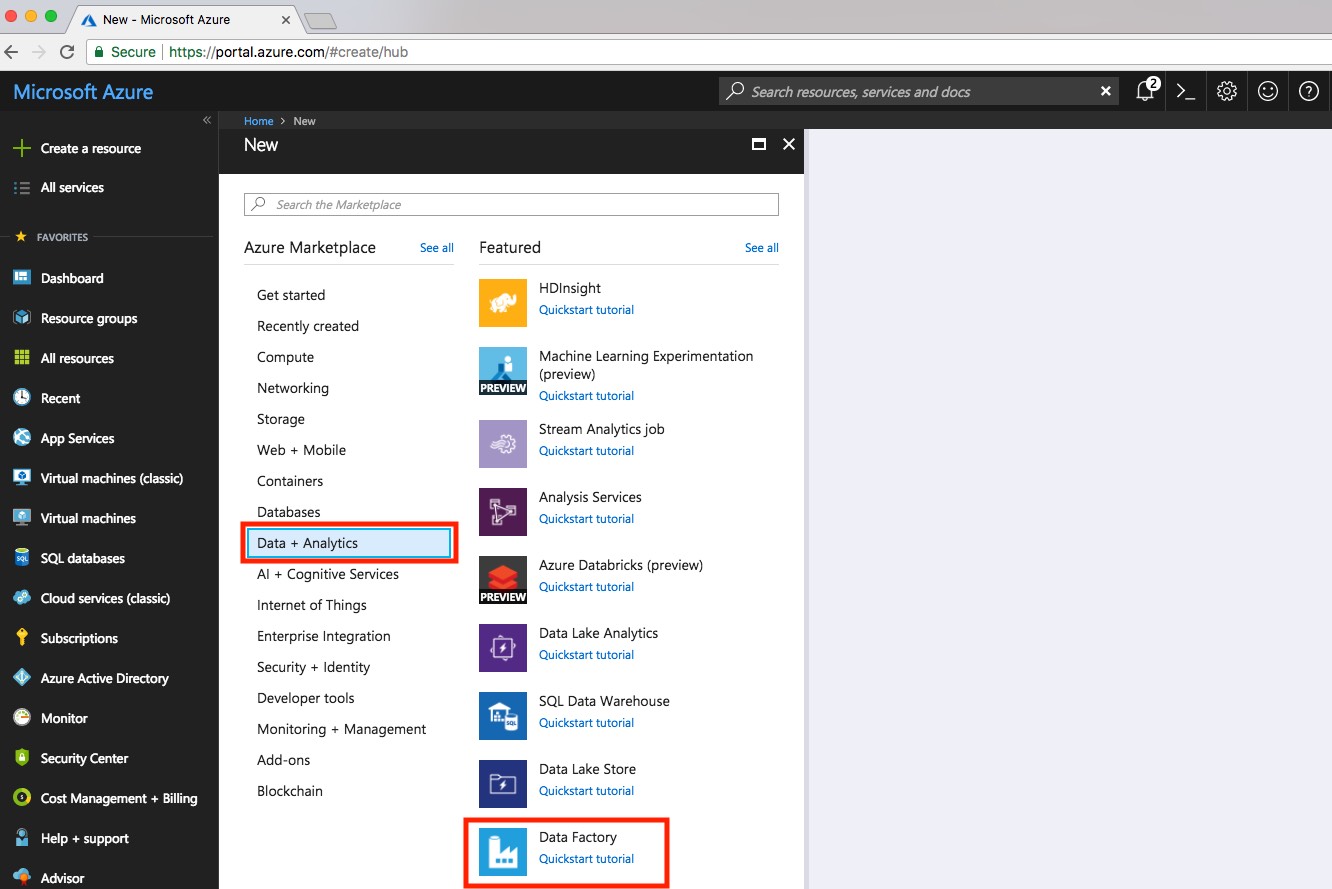This screenshot has height=889, width=1332.
Task: Click the Search the Marketplace field
Action: pos(511,204)
